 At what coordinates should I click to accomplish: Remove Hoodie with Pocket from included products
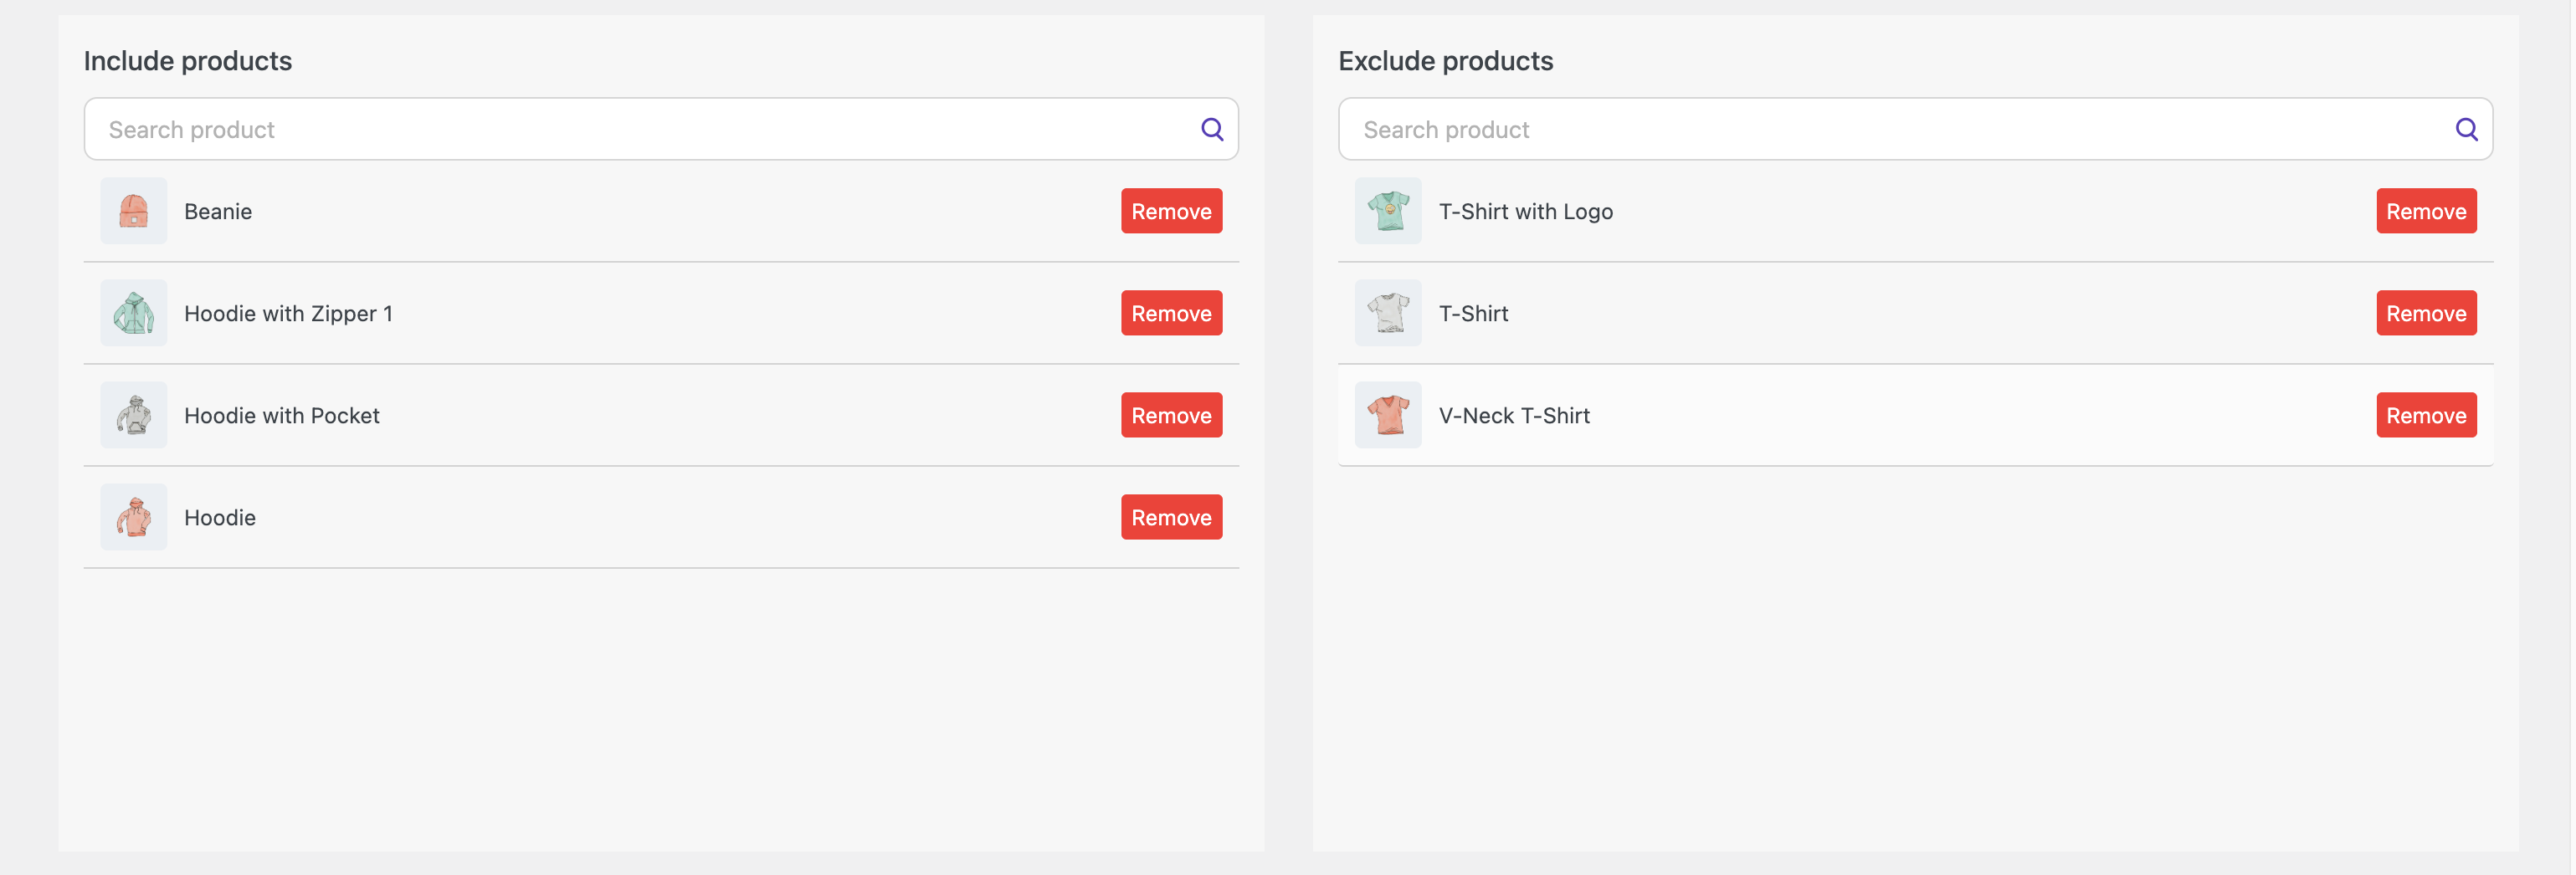1171,415
